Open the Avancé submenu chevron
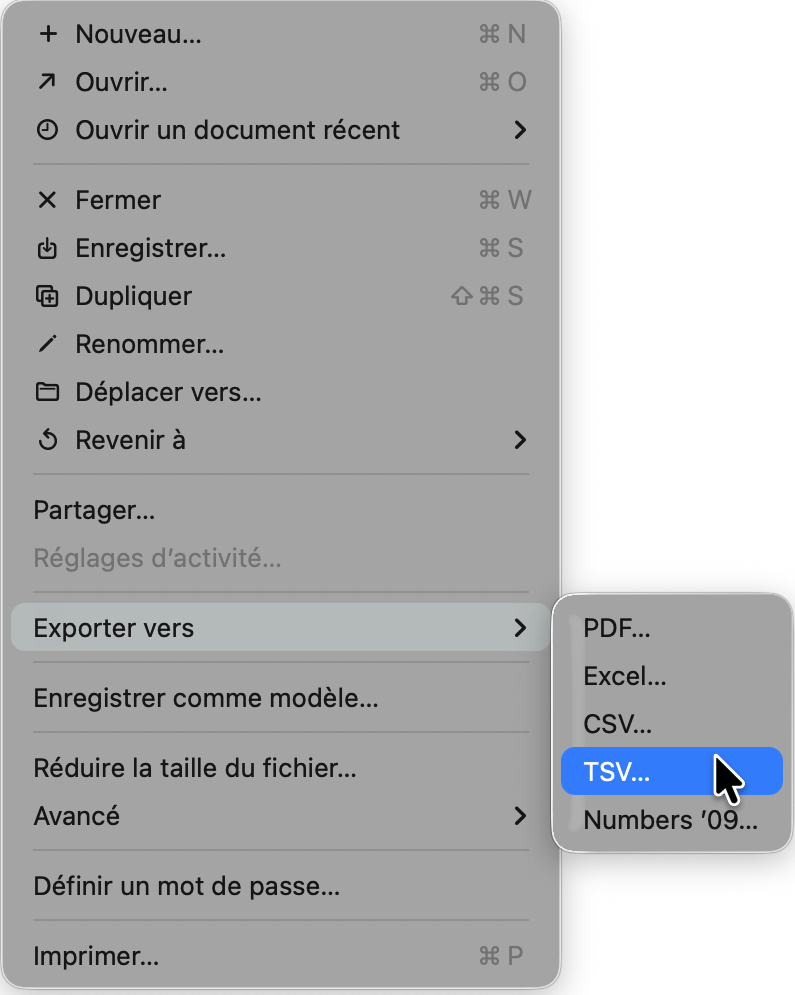This screenshot has height=995, width=795. coord(519,816)
